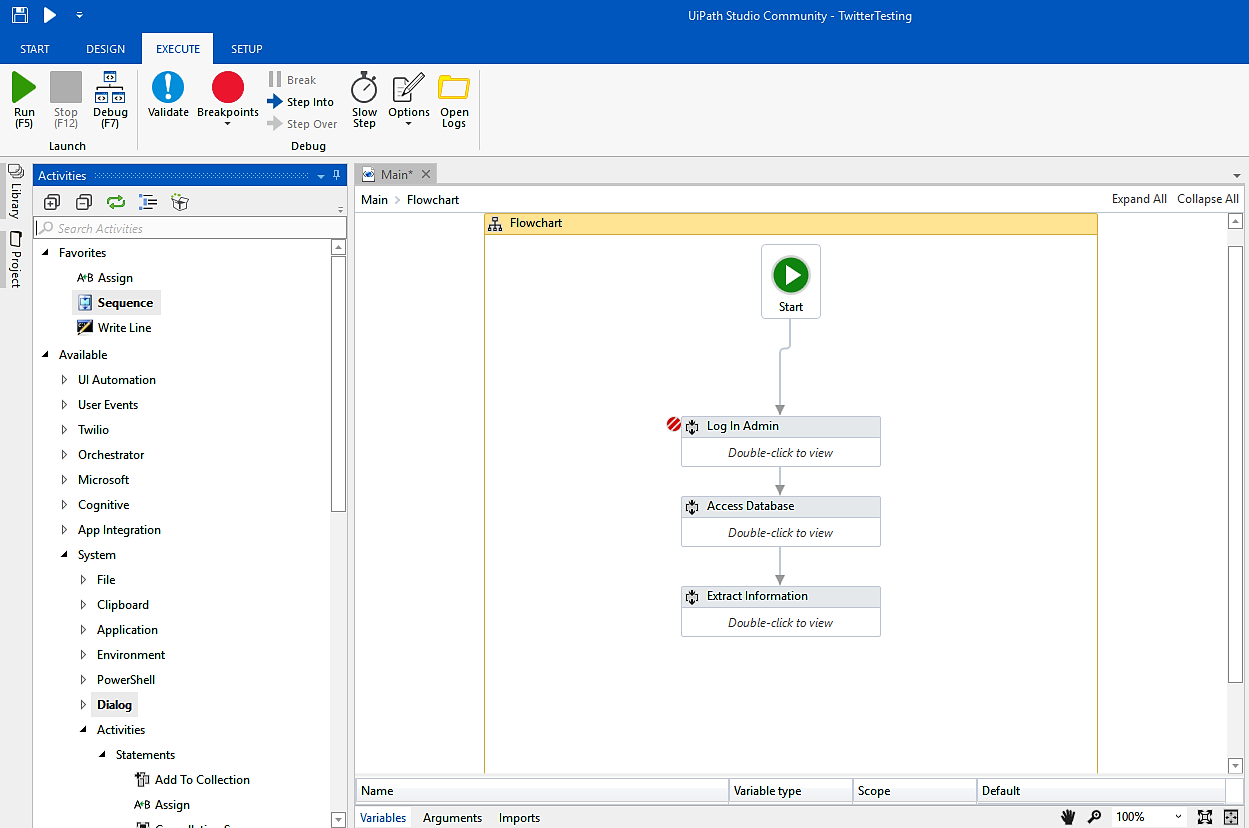Viewport: 1249px width, 828px height.
Task: Click the list view icon in Activities toolbar
Action: [148, 202]
